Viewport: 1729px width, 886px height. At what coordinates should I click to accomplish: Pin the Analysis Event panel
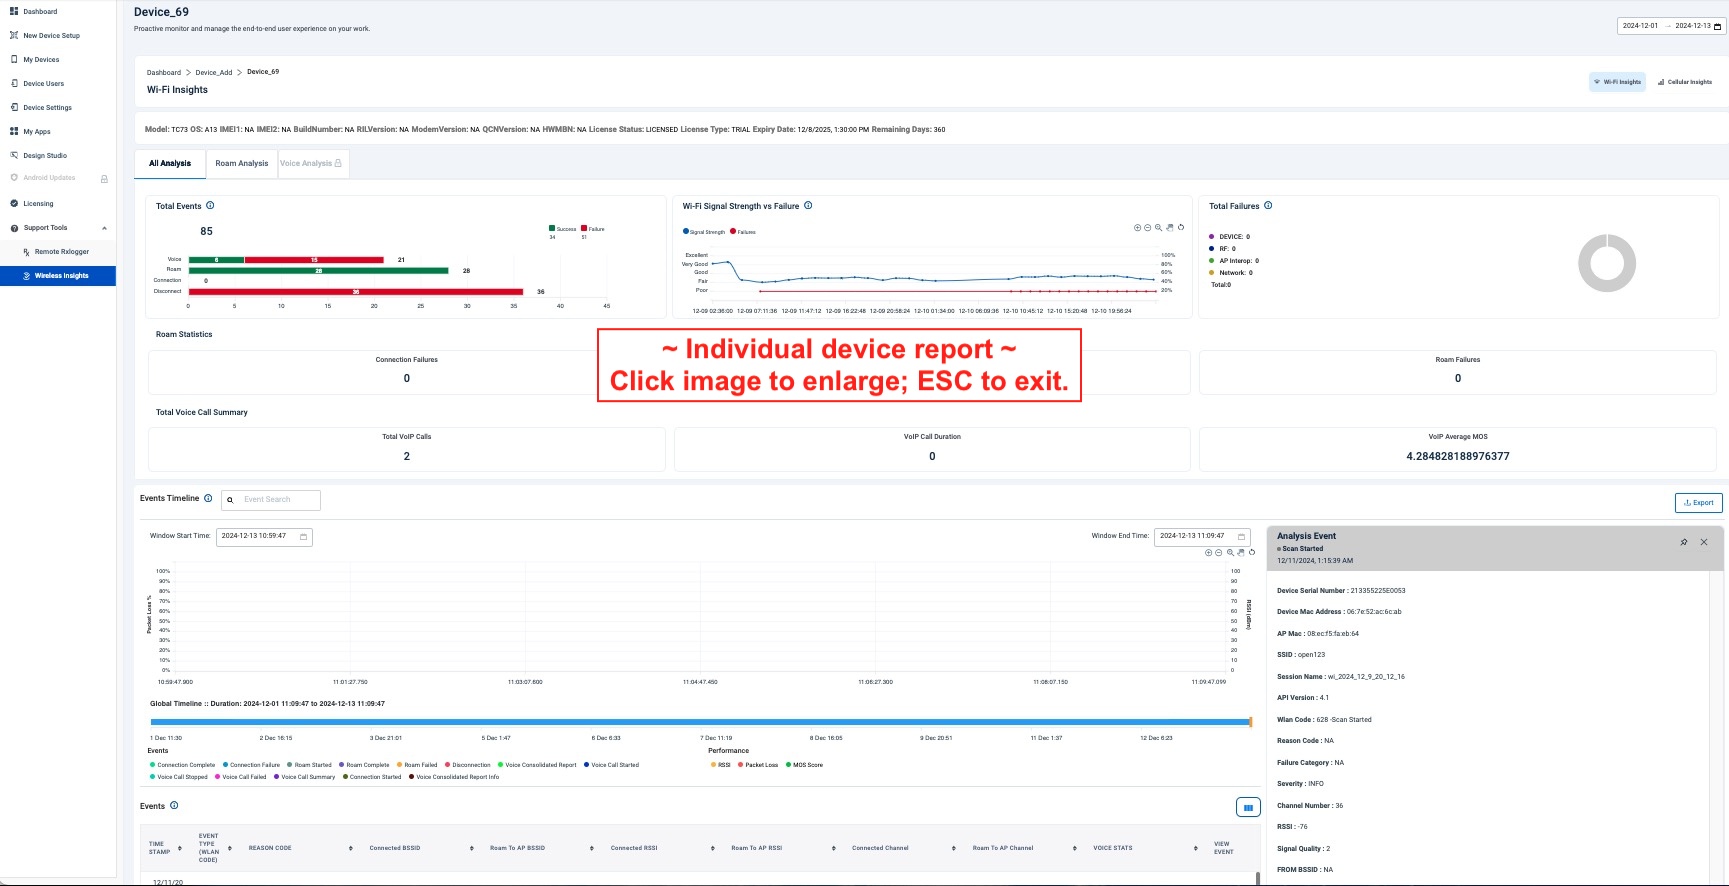click(x=1684, y=542)
